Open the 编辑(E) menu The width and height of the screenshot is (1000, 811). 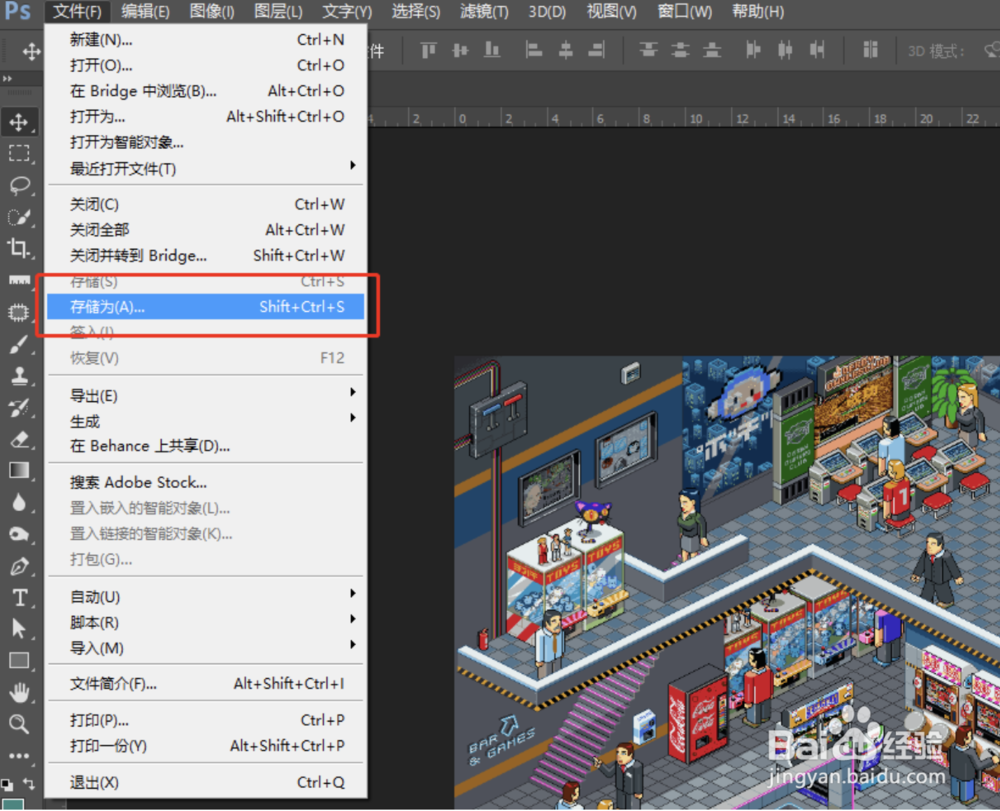(145, 11)
